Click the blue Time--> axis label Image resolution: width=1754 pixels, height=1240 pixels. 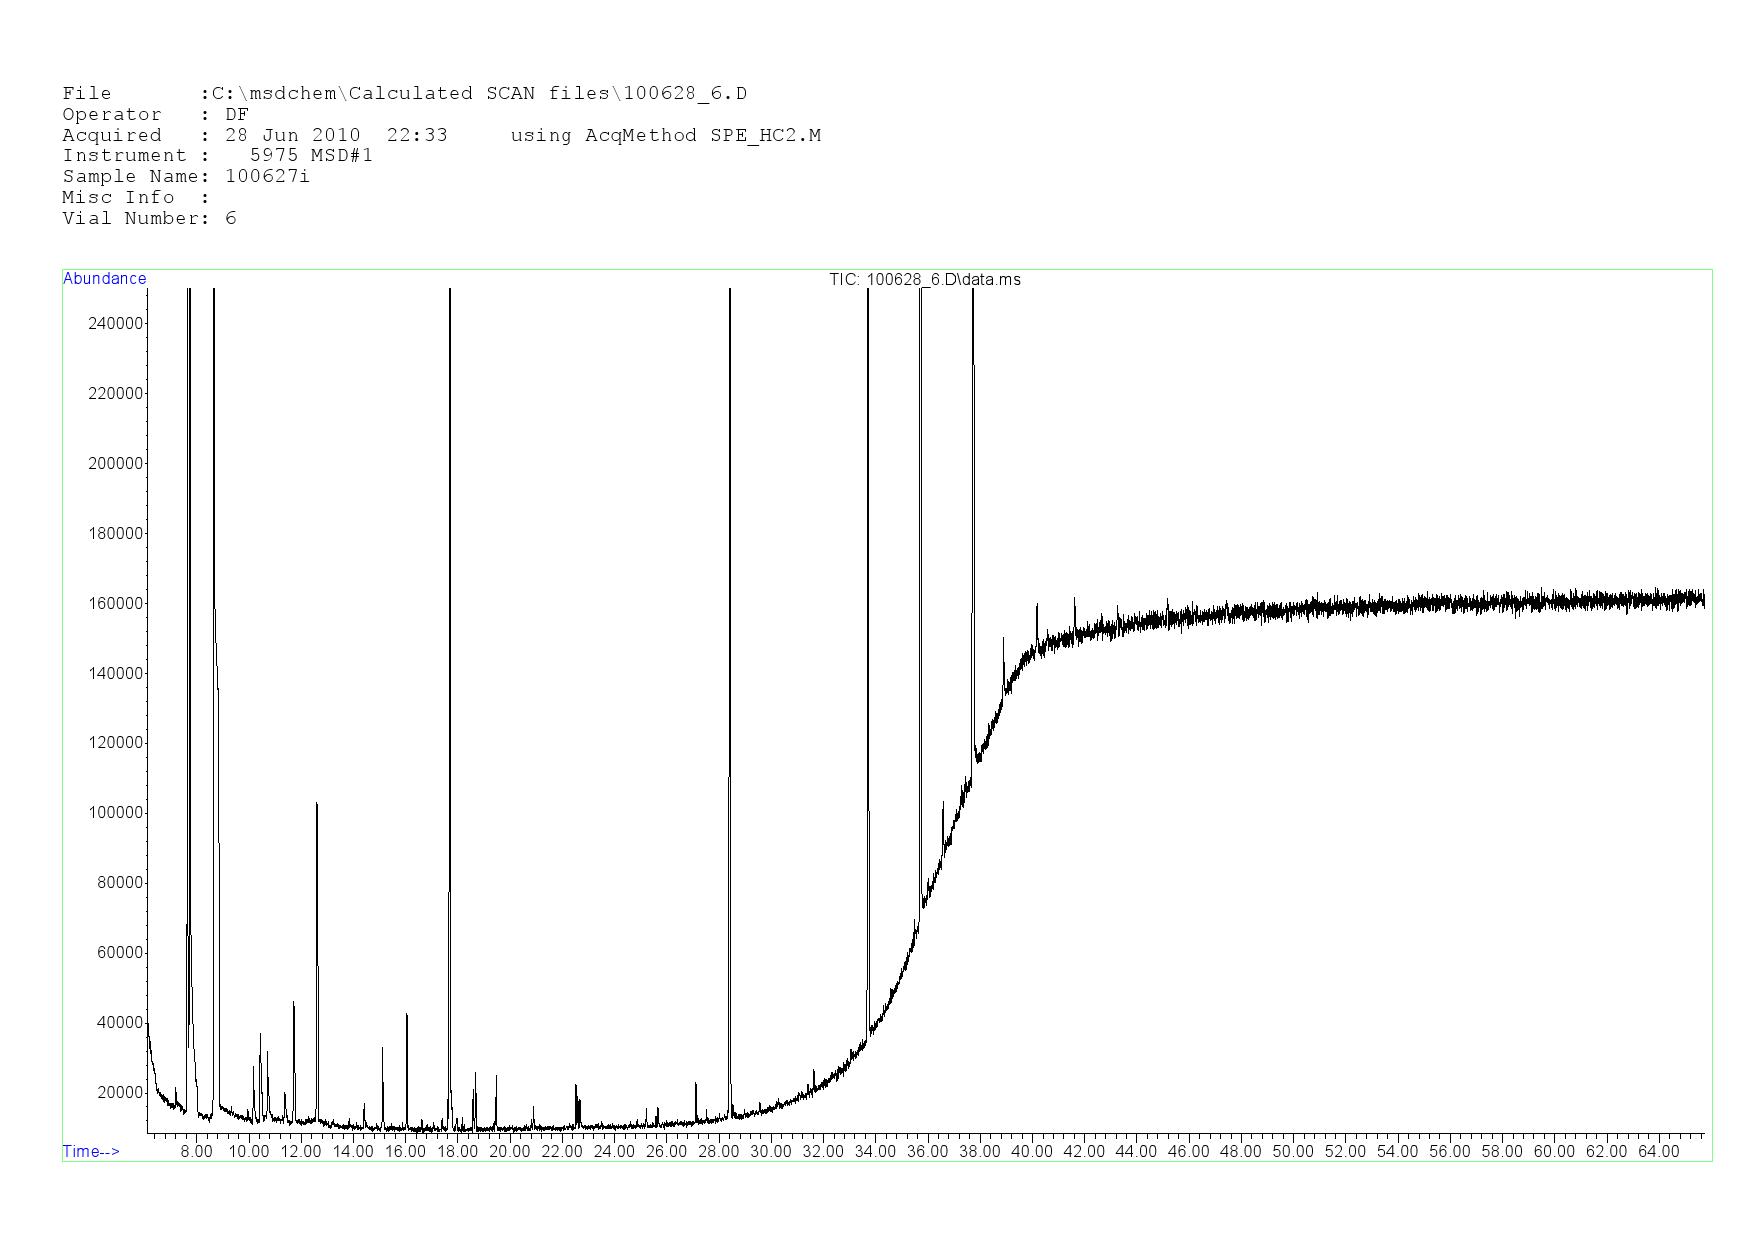pyautogui.click(x=91, y=1151)
